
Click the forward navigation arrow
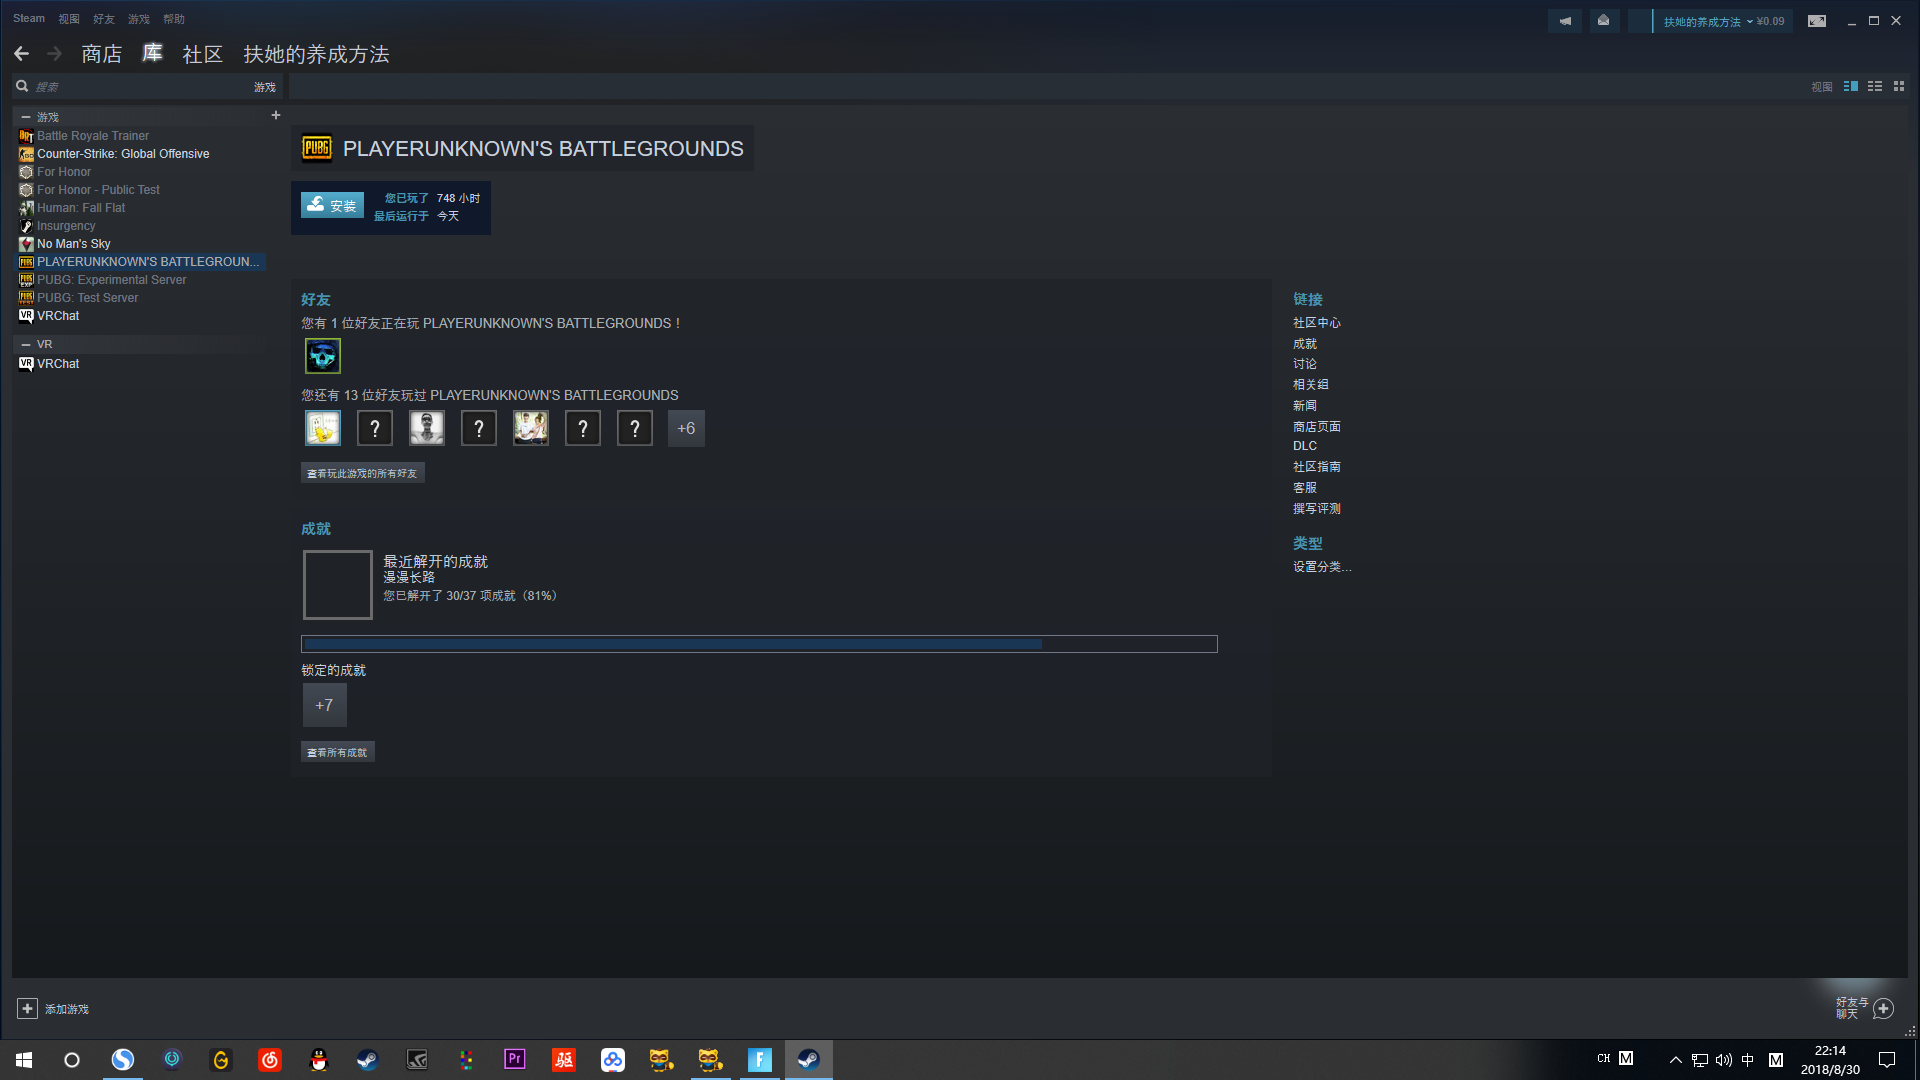[55, 54]
